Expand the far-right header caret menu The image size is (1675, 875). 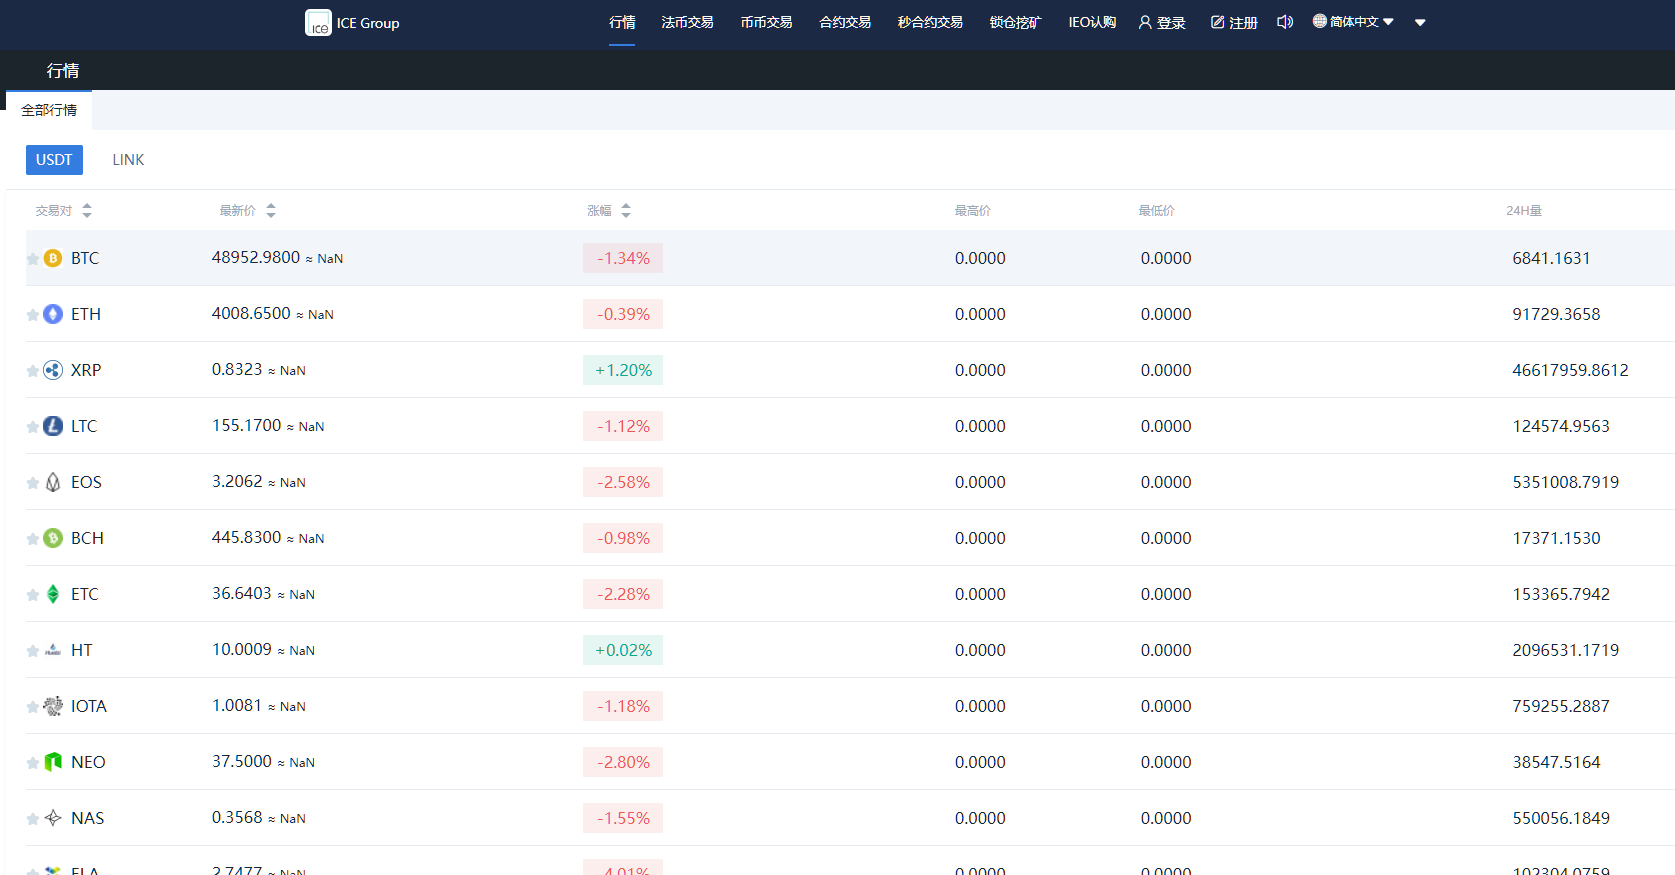pyautogui.click(x=1420, y=22)
